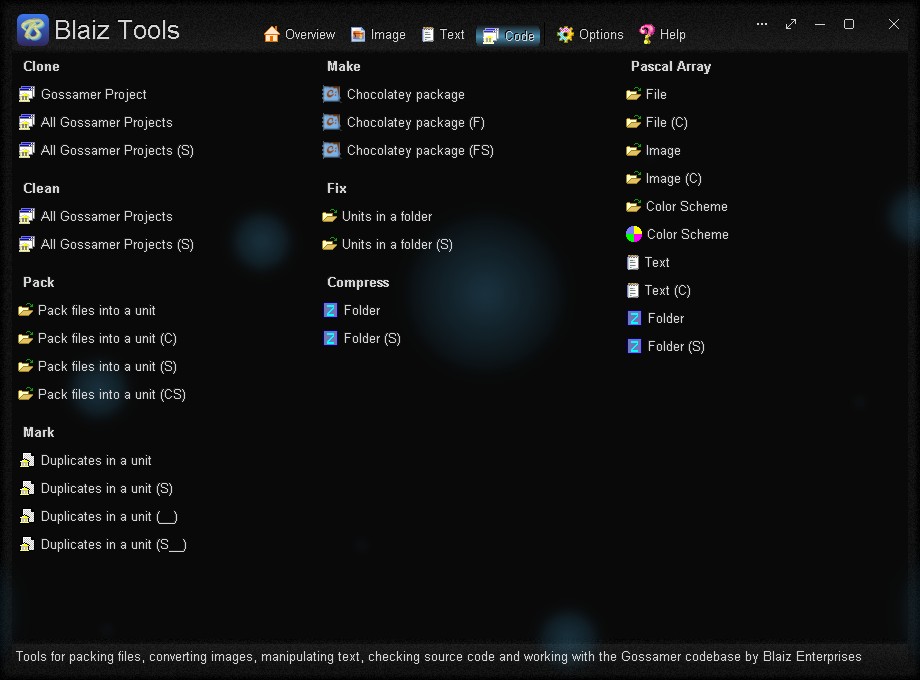Click icon beside Duplicates in a unit (__)
The height and width of the screenshot is (680, 920).
point(27,516)
